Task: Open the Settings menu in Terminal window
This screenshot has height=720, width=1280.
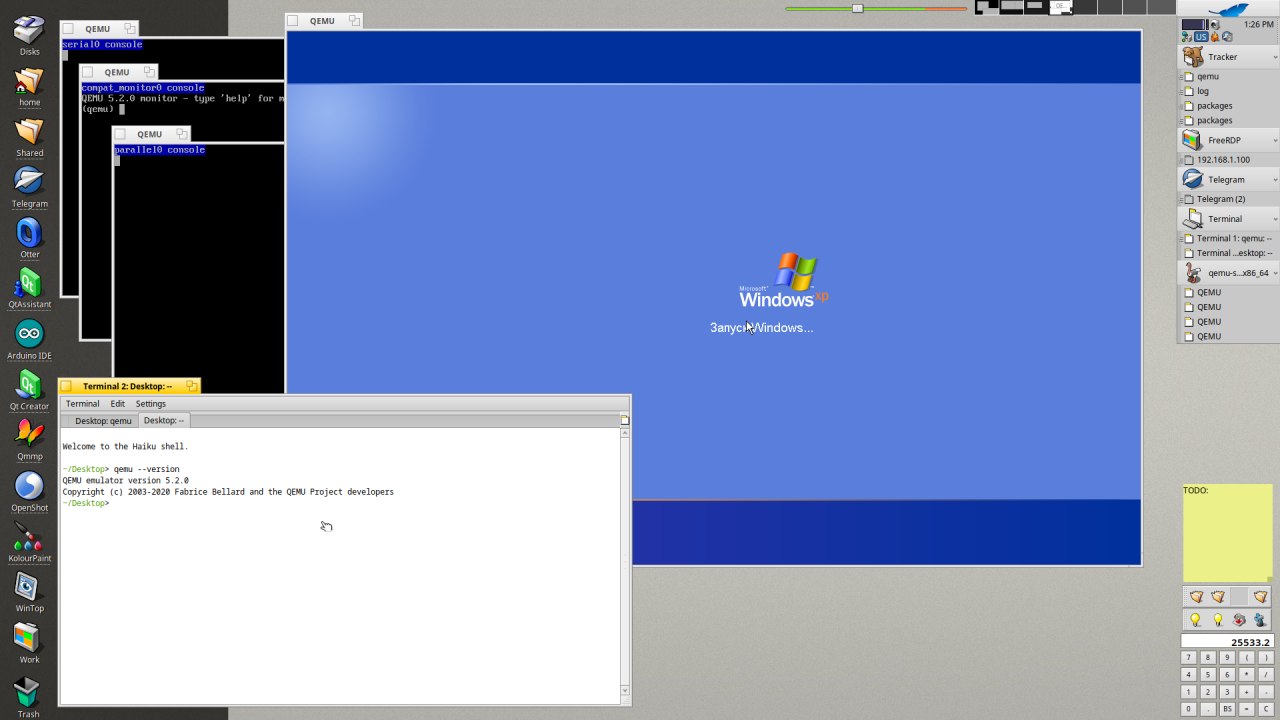Action: 151,404
